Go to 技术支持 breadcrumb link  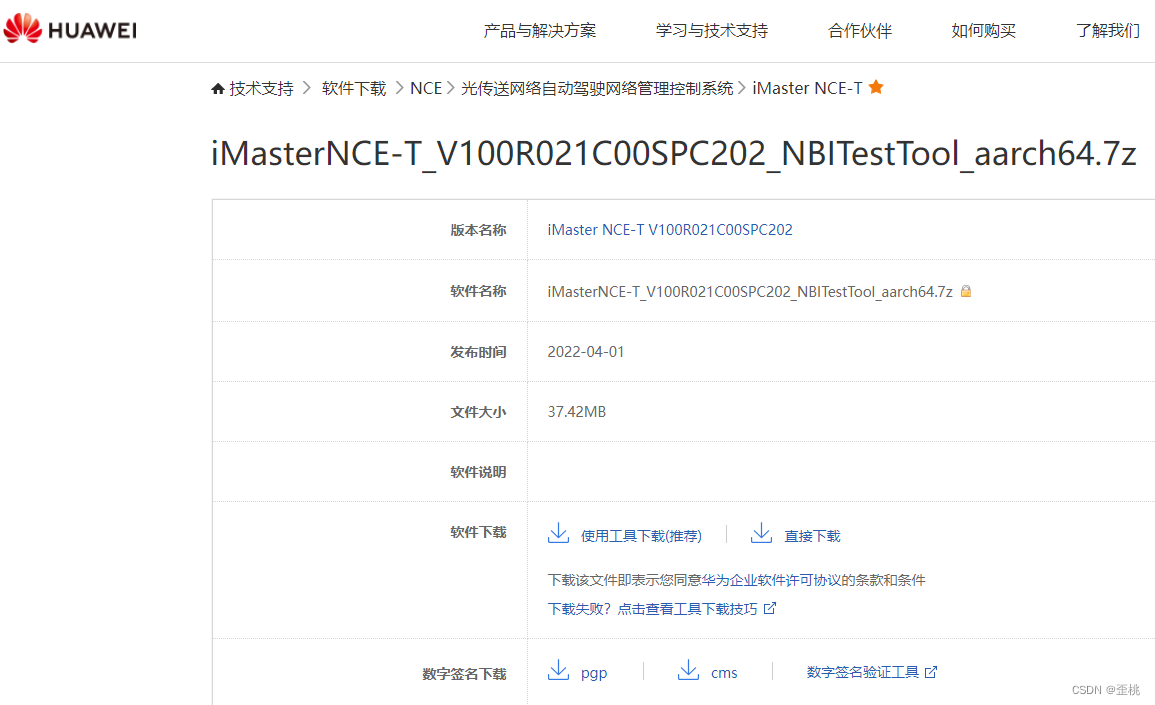[261, 88]
